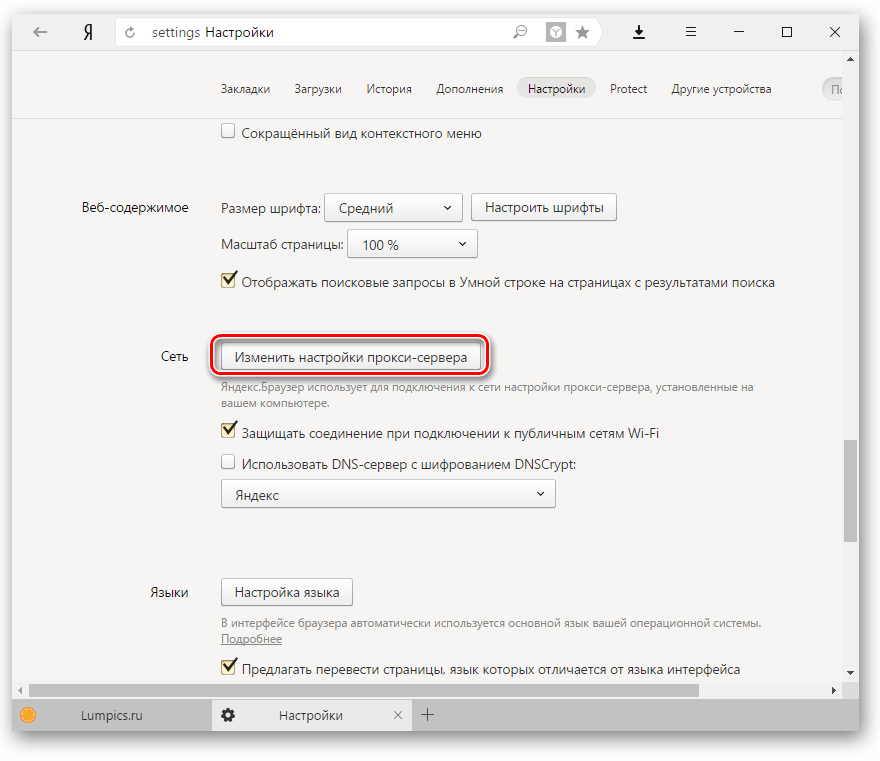Disable Защищать соединение Wi-Fi protection checkbox

tap(228, 432)
